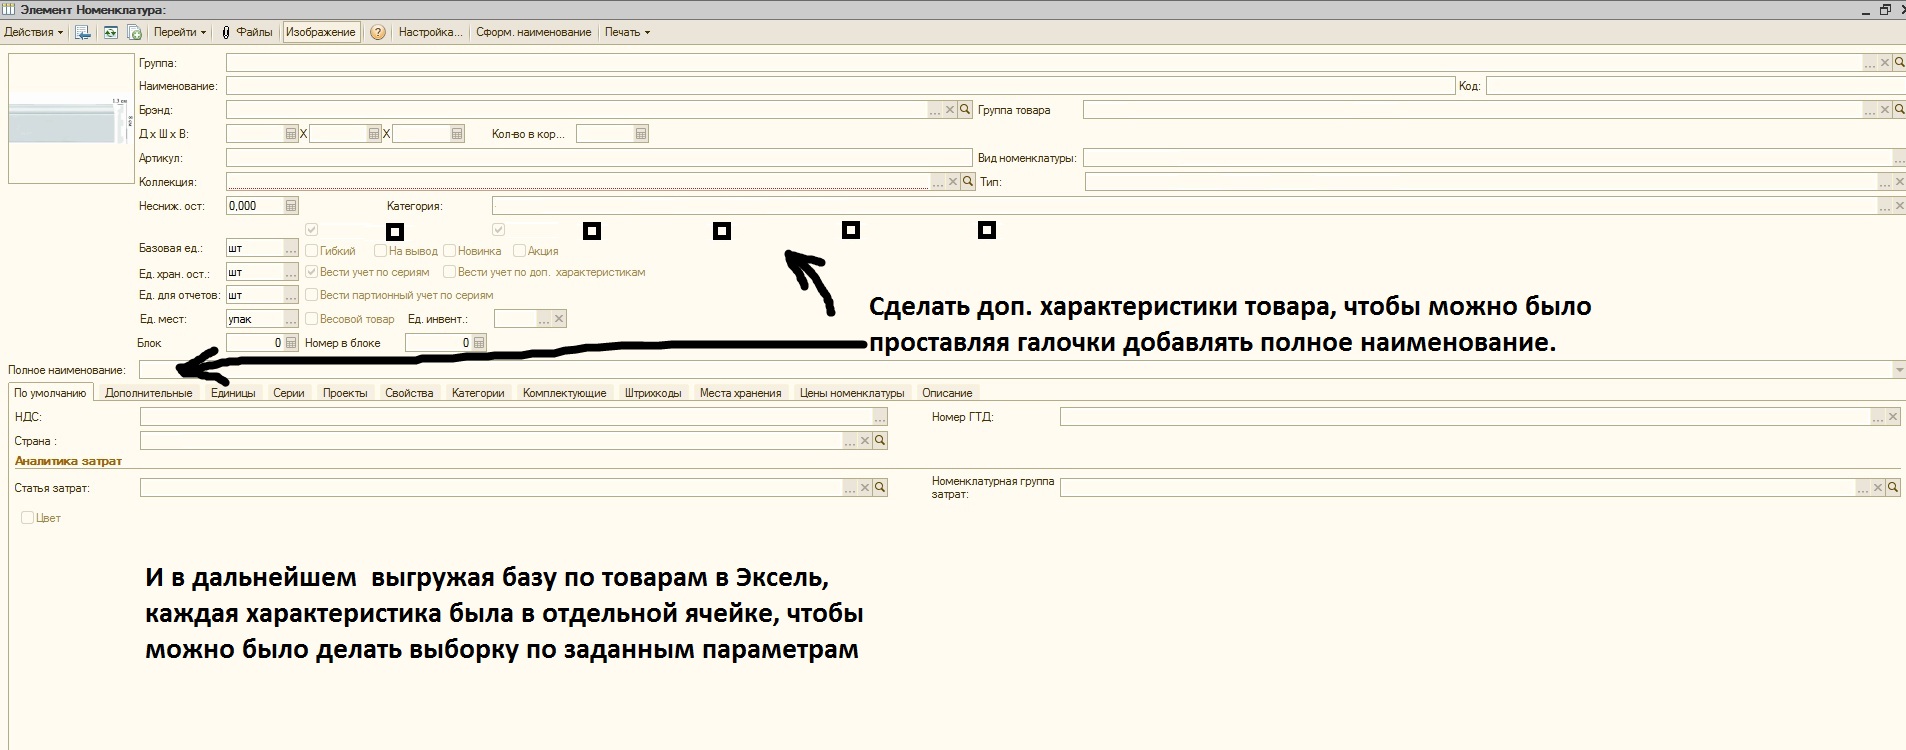
Task: Enable the Гибкий checkbox
Action: (x=312, y=251)
